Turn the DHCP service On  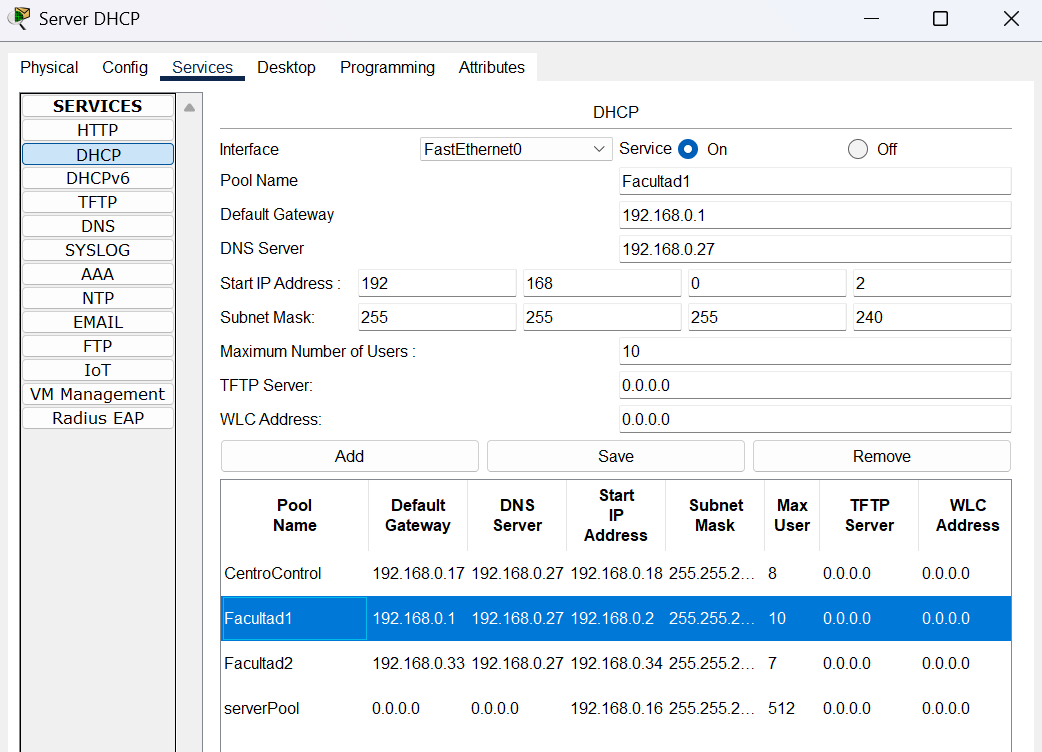(688, 149)
